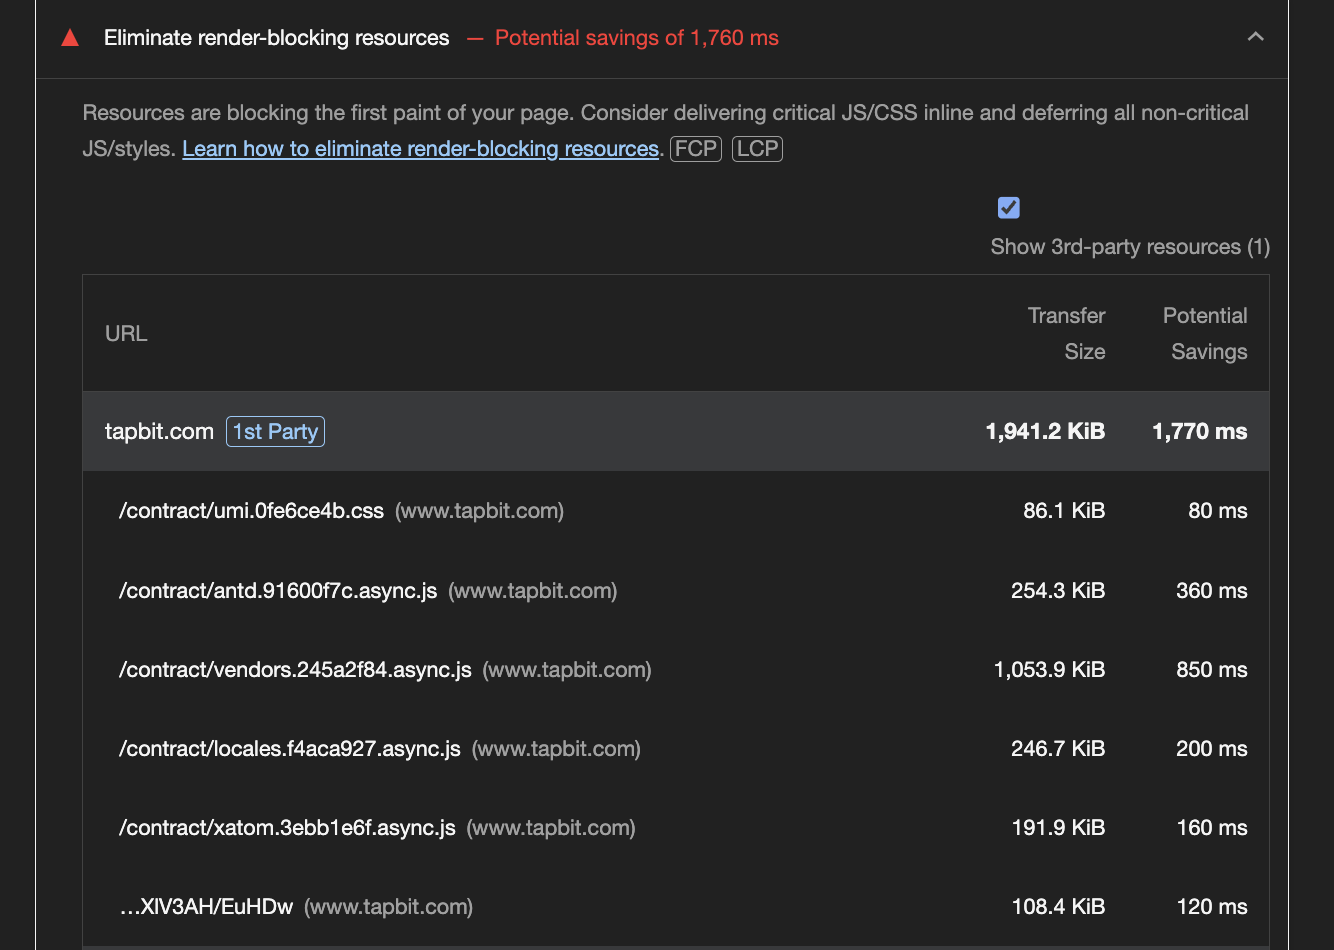Click the (www.tapbit.com) host beside …XlV3AH/EuHDw
The image size is (1334, 950).
389,907
